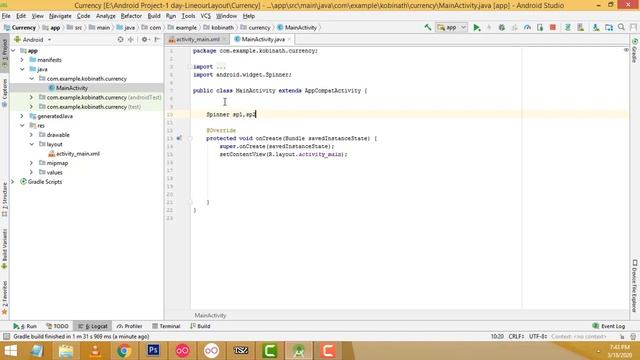This screenshot has height=360, width=640.
Task: Click the MainActivity editor breadcrumb at bottom
Action: [x=210, y=316]
